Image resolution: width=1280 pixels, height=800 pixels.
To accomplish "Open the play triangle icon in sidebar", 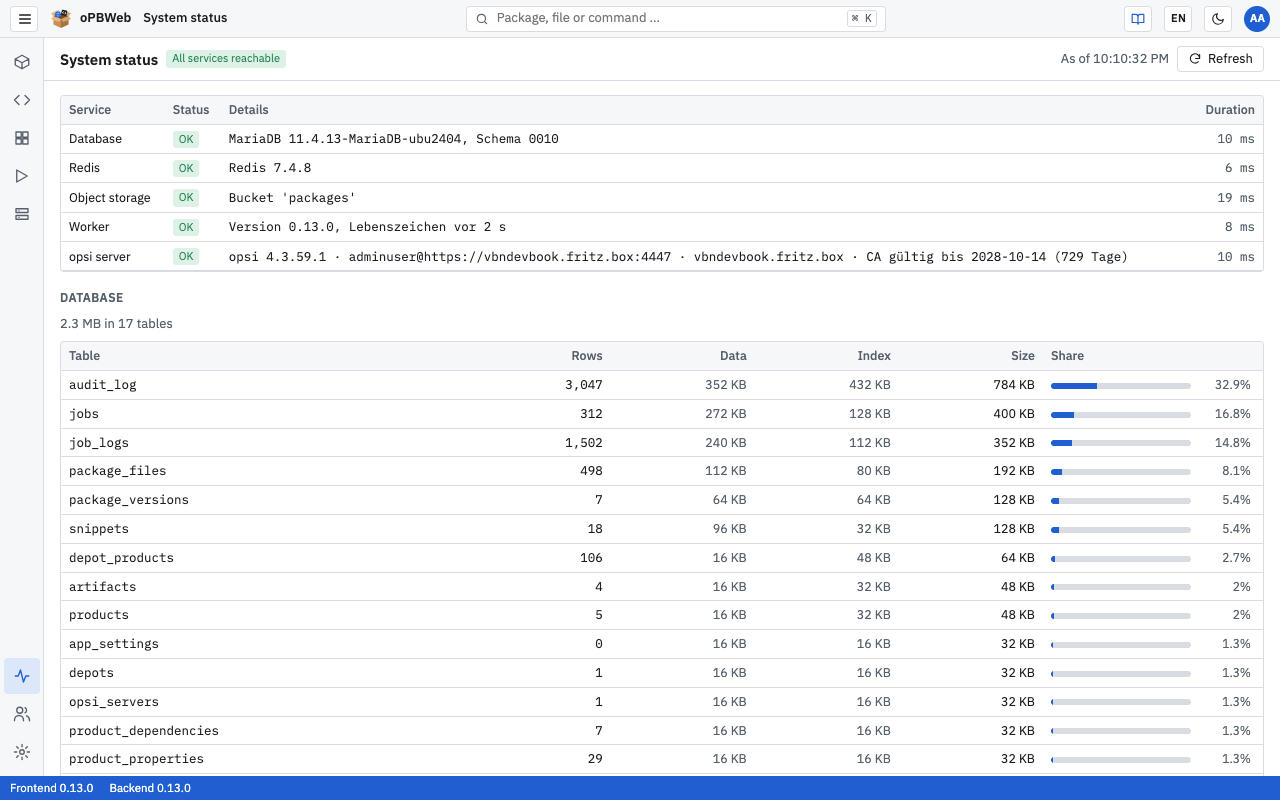I will coord(22,176).
